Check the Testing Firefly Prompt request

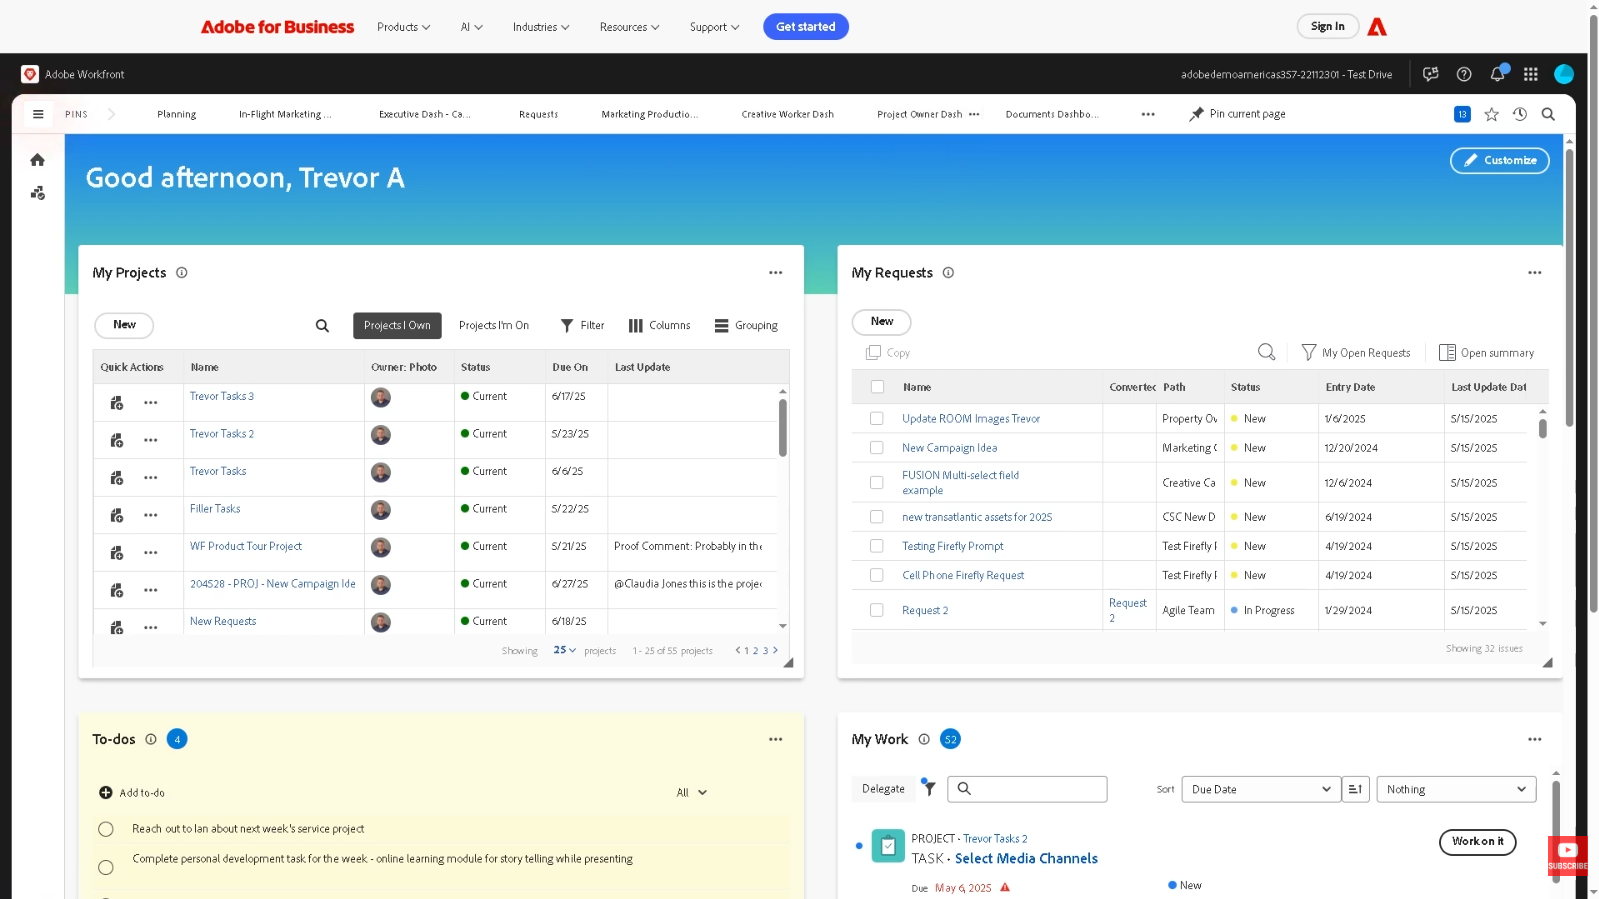coord(877,546)
